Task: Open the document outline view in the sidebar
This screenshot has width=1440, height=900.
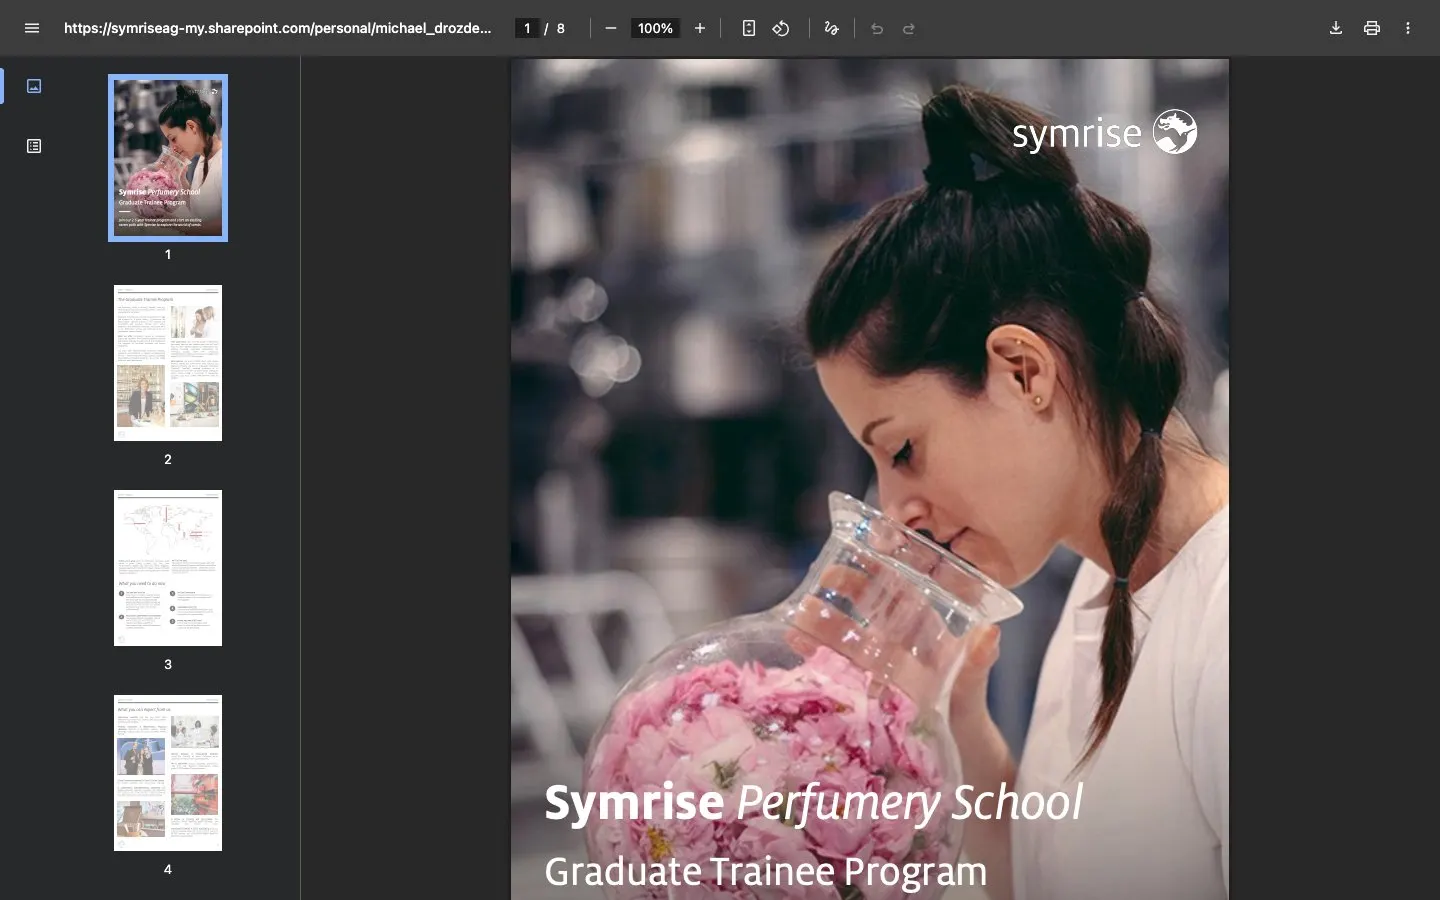Action: pyautogui.click(x=34, y=146)
